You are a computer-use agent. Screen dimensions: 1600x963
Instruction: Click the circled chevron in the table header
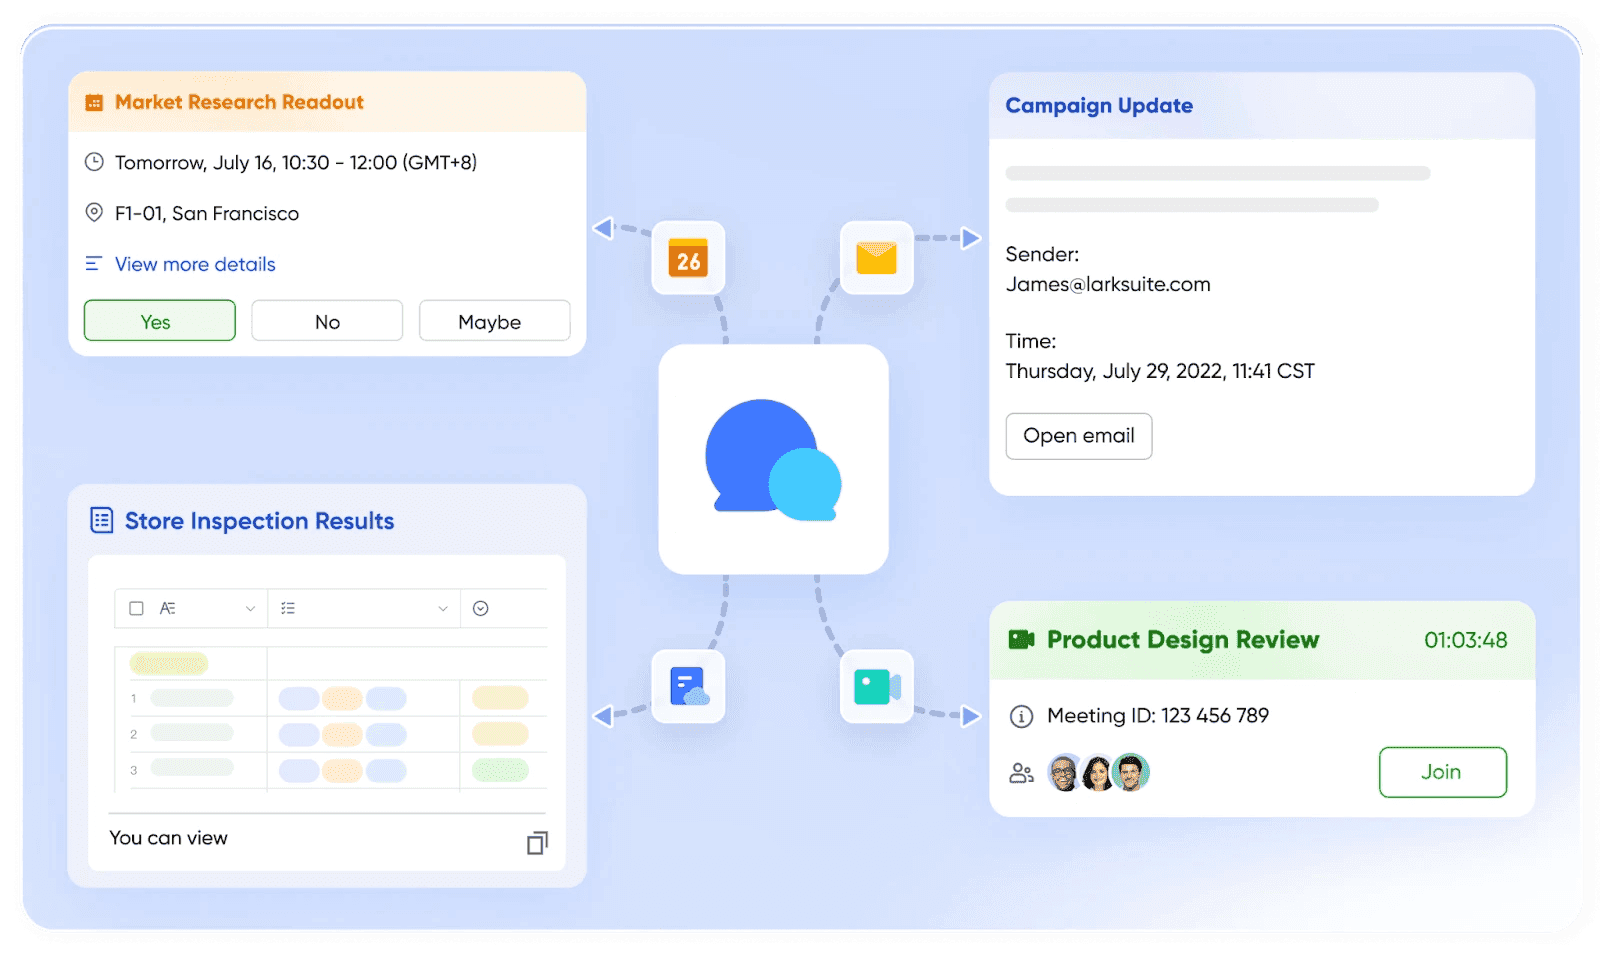480,607
